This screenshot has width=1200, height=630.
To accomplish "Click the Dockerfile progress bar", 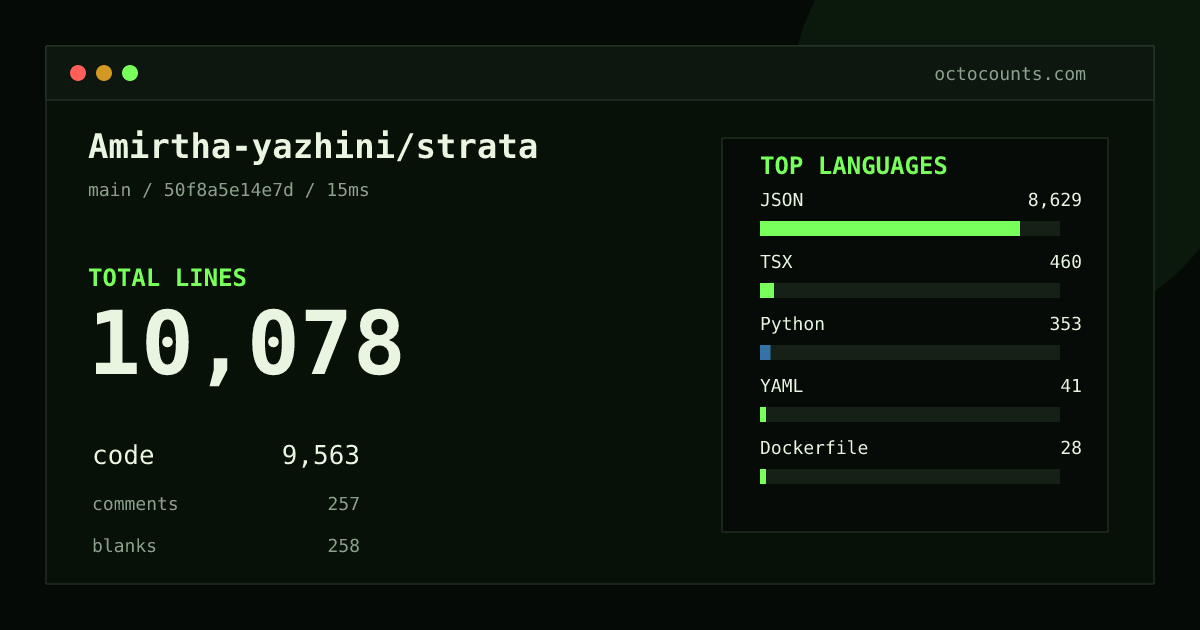I will coord(910,476).
